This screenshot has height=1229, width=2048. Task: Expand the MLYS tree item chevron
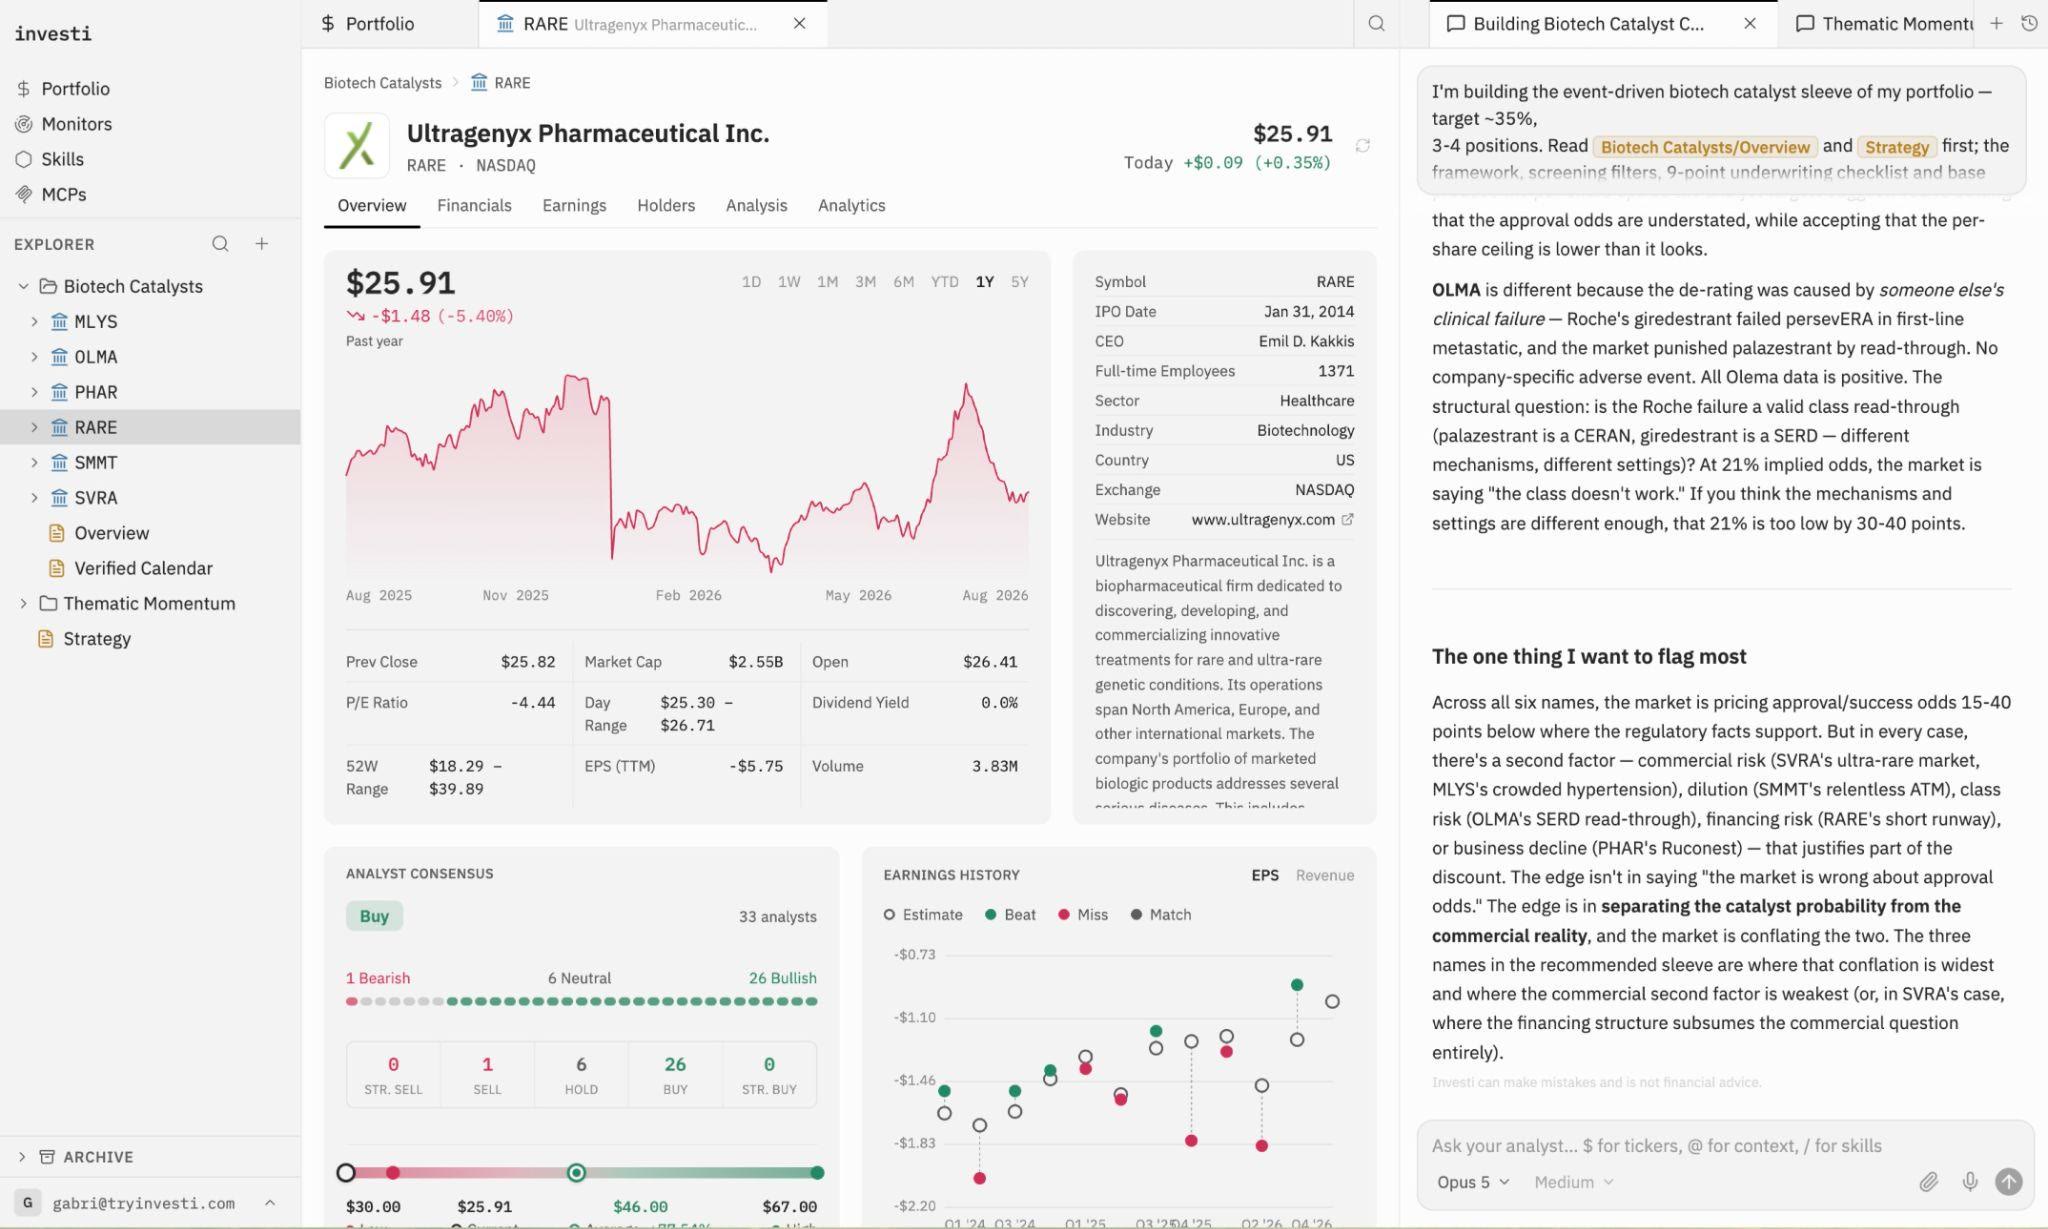(x=34, y=322)
